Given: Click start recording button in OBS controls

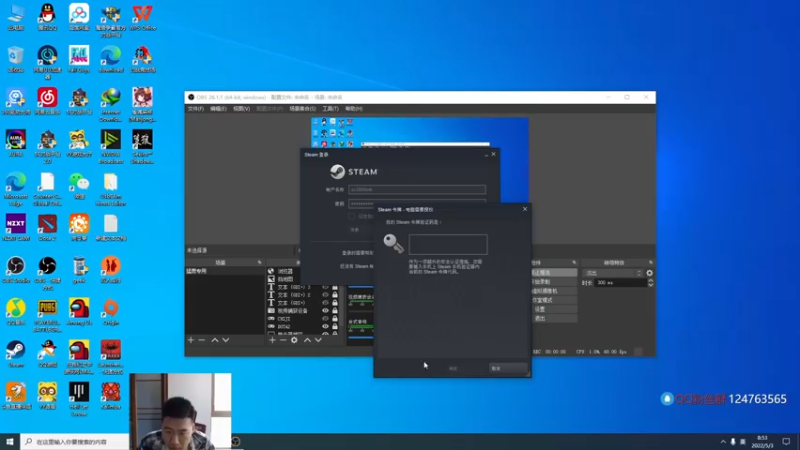Looking at the screenshot, I should tap(554, 282).
